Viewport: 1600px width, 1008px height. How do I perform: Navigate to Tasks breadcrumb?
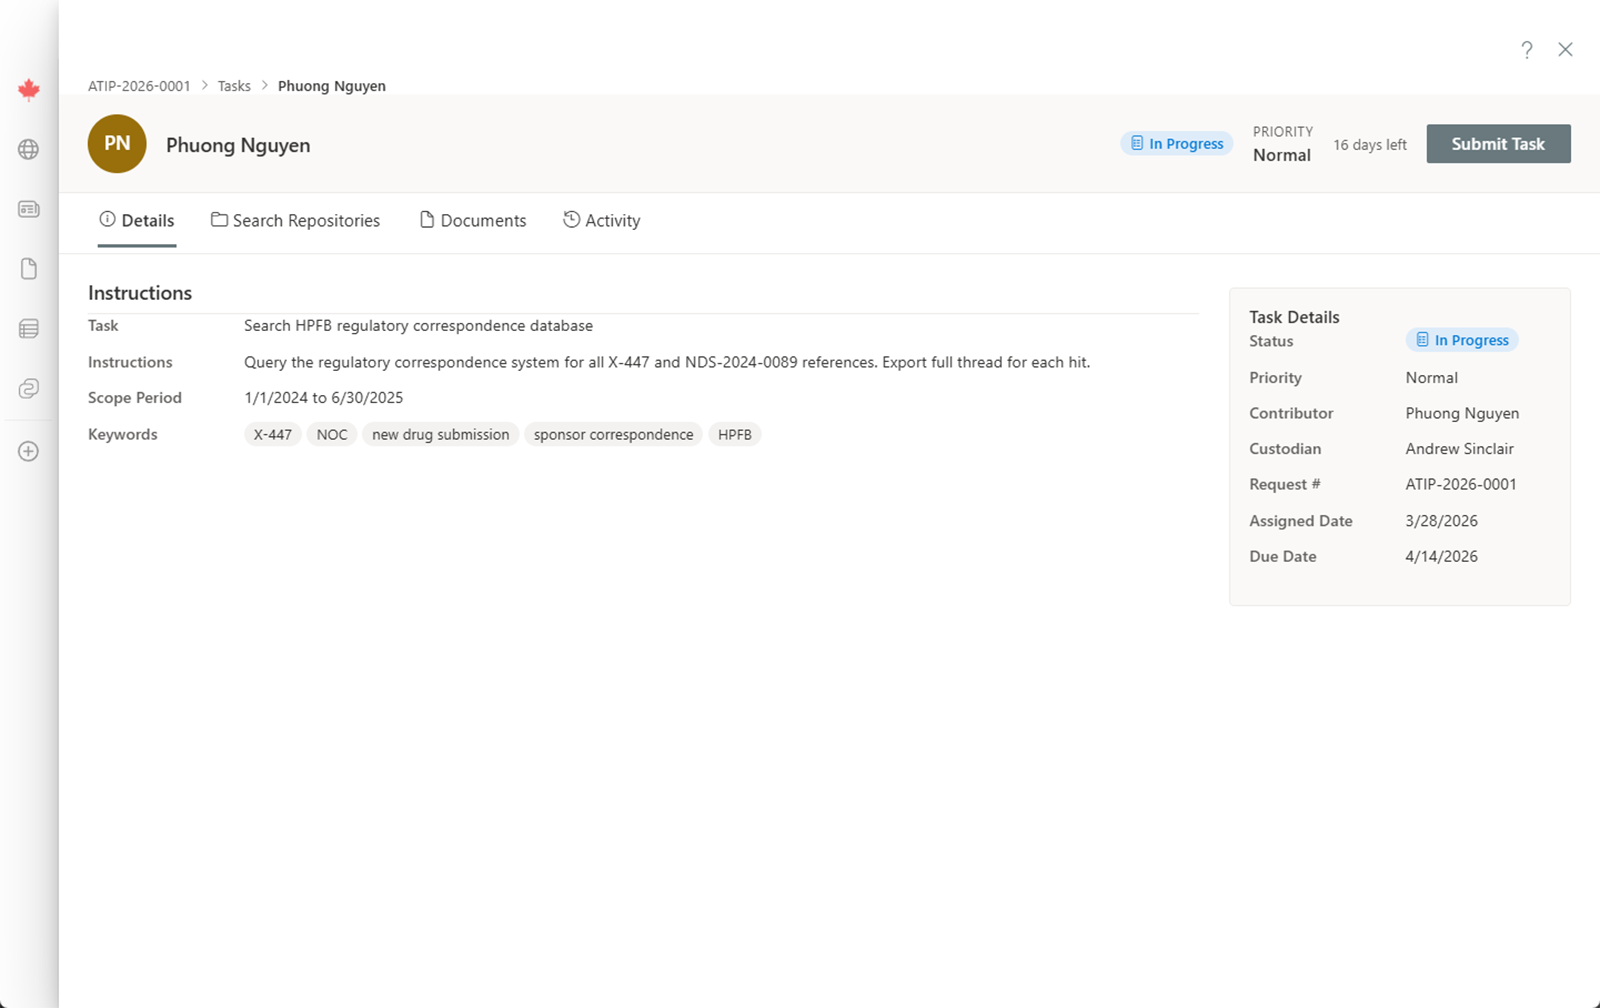click(x=234, y=86)
